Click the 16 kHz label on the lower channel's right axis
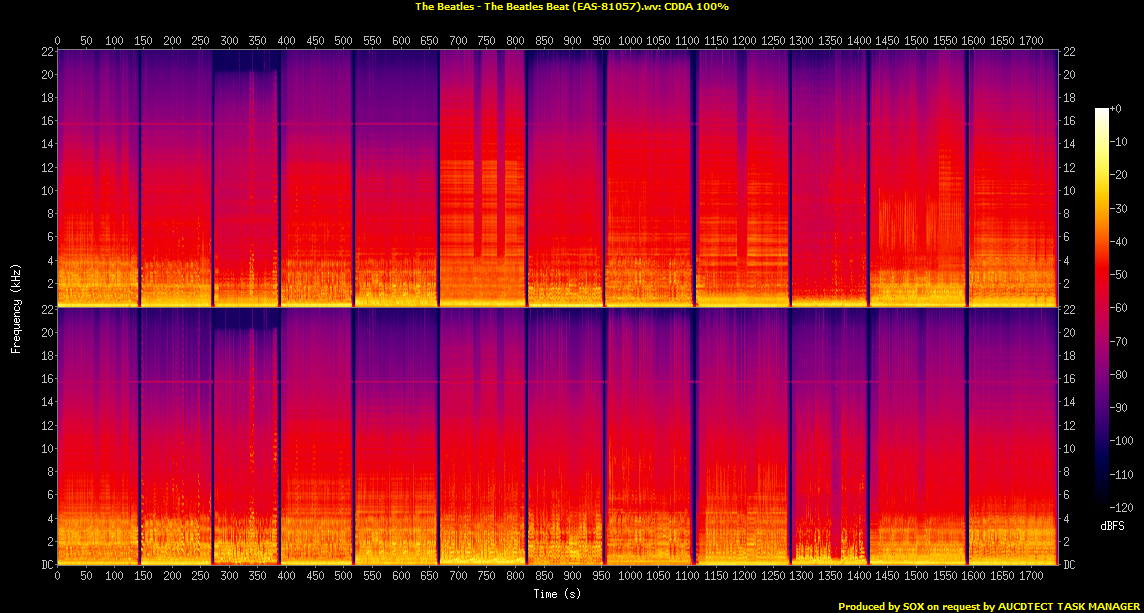Viewport: 1144px width, 613px height. coord(1068,379)
